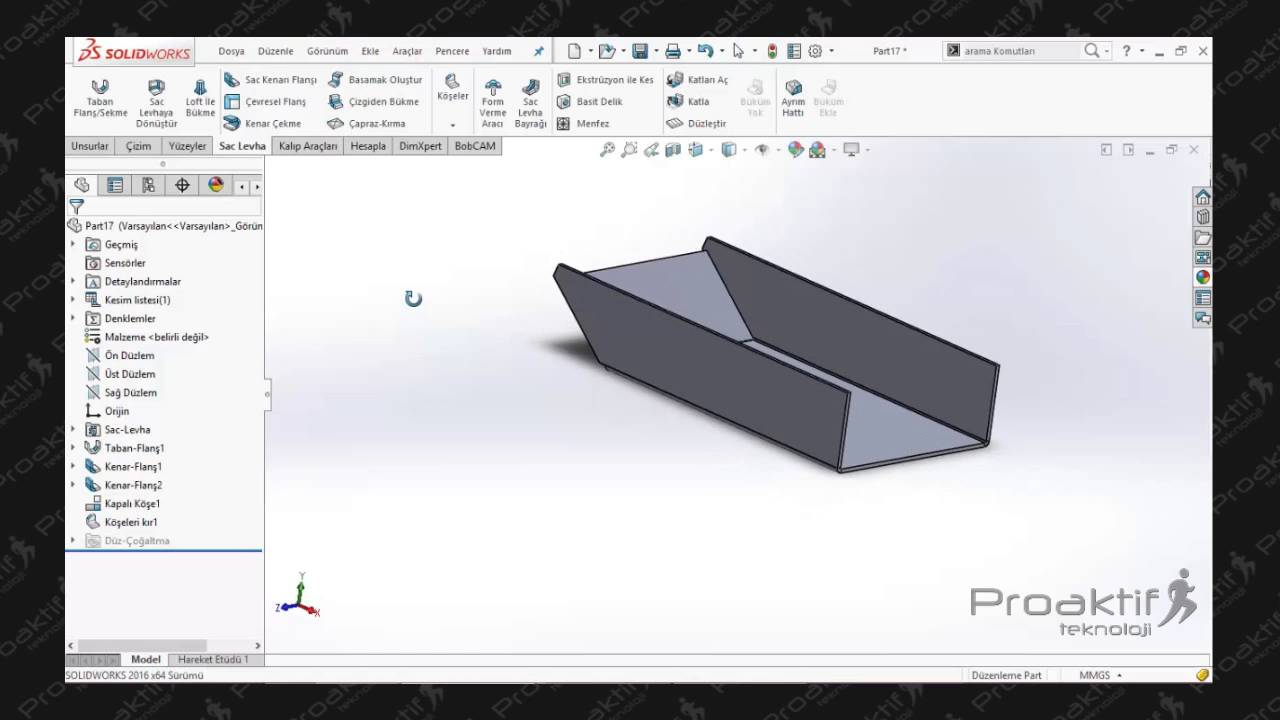Select the Ayırım Hattı tool
The image size is (1280, 720).
[x=793, y=99]
